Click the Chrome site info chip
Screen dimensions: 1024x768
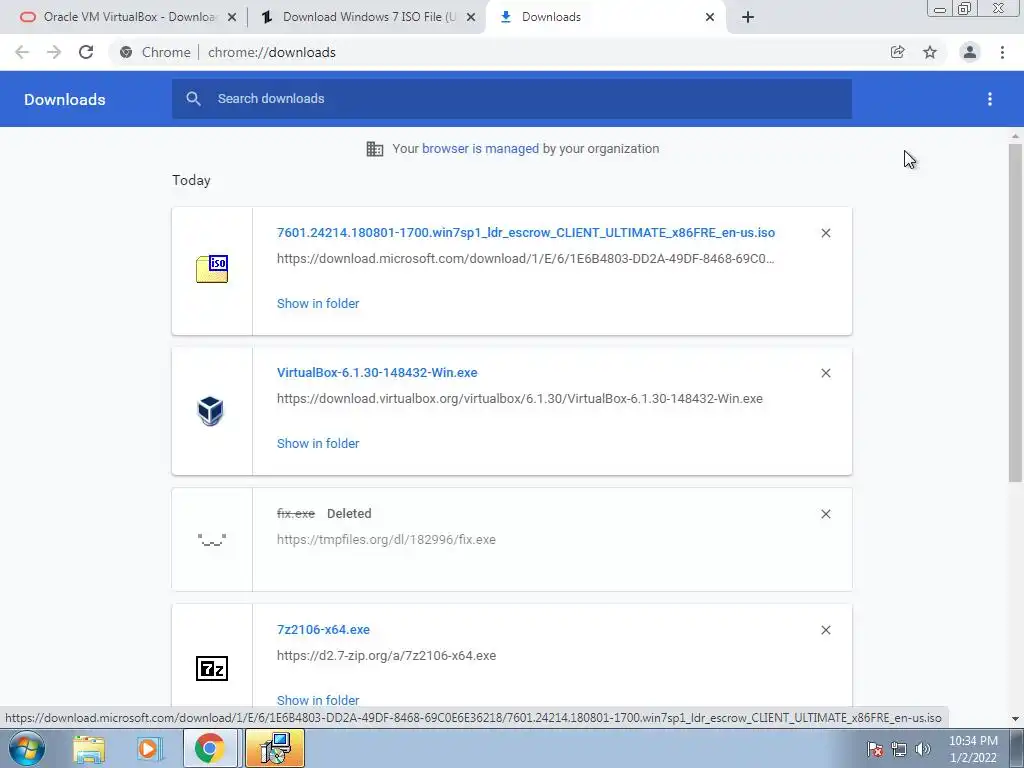tap(155, 52)
